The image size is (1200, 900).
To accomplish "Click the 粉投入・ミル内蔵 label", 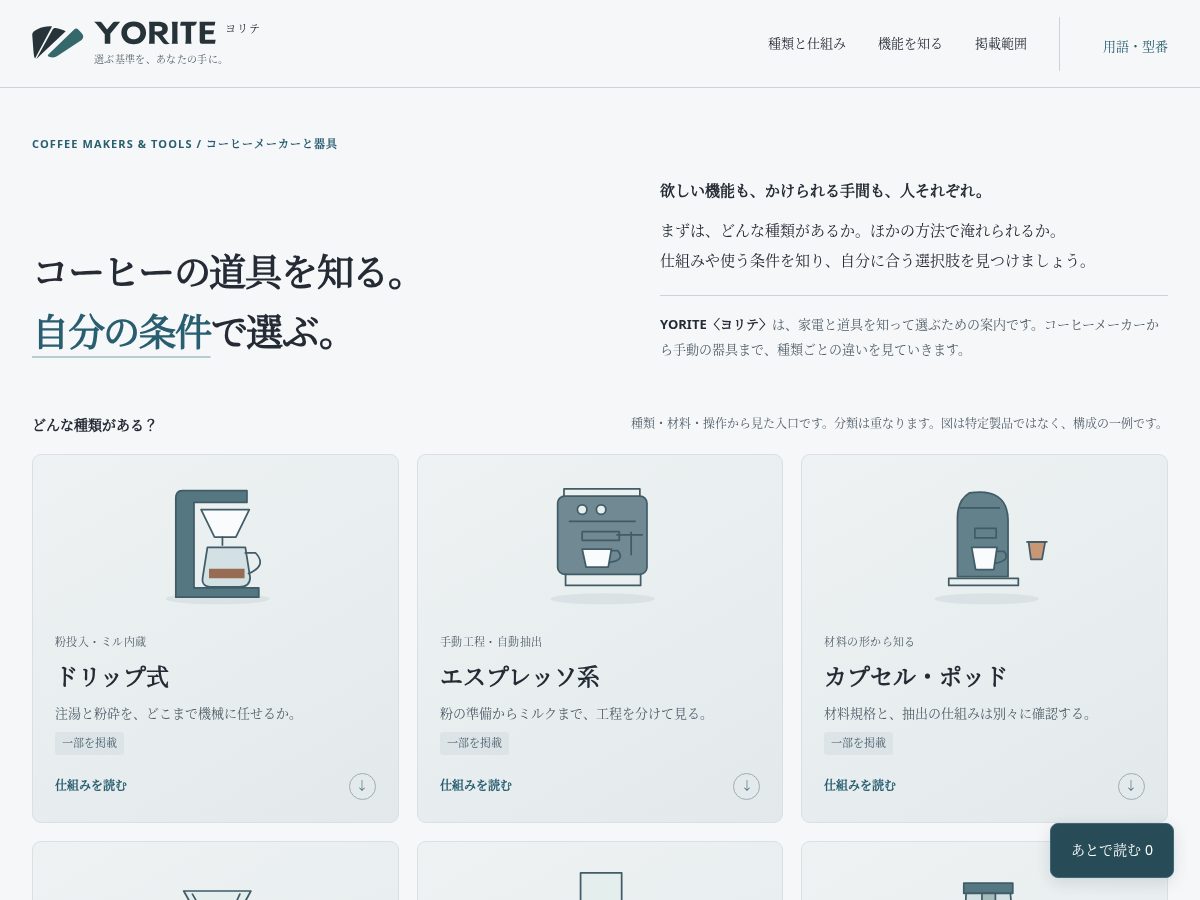I will coord(101,642).
